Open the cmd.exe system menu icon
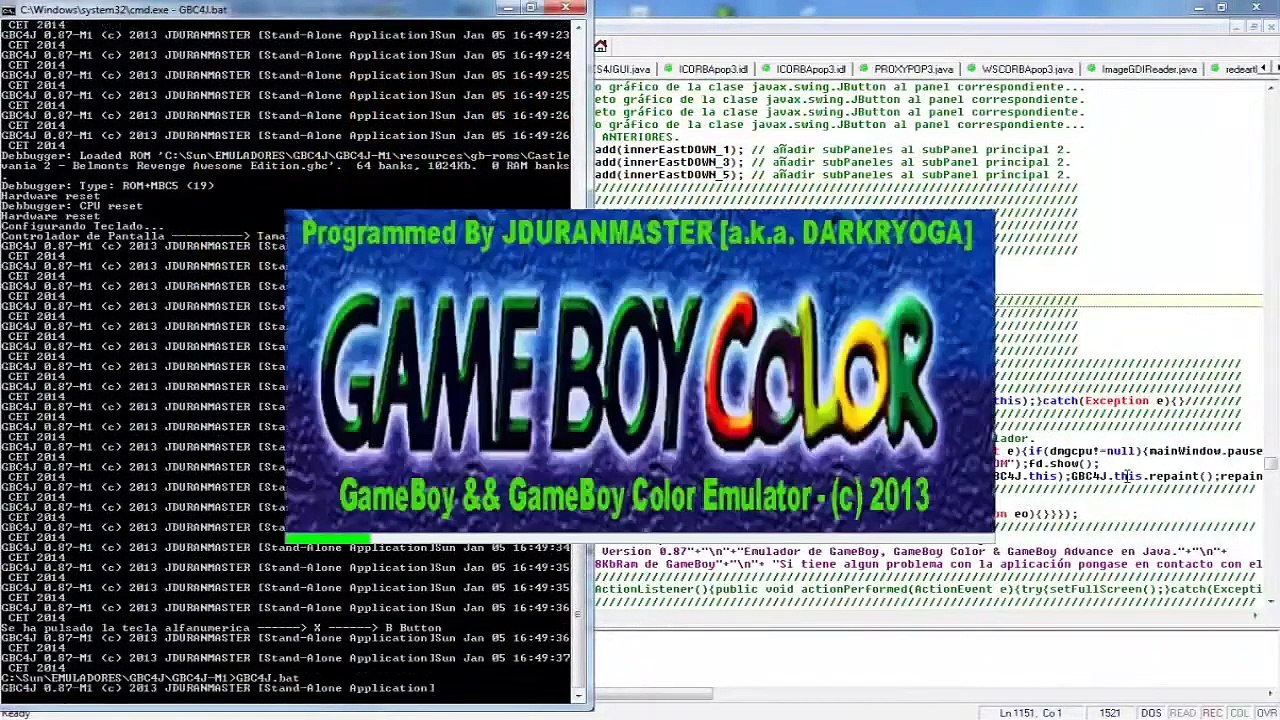Viewport: 1280px width, 720px height. [x=9, y=8]
